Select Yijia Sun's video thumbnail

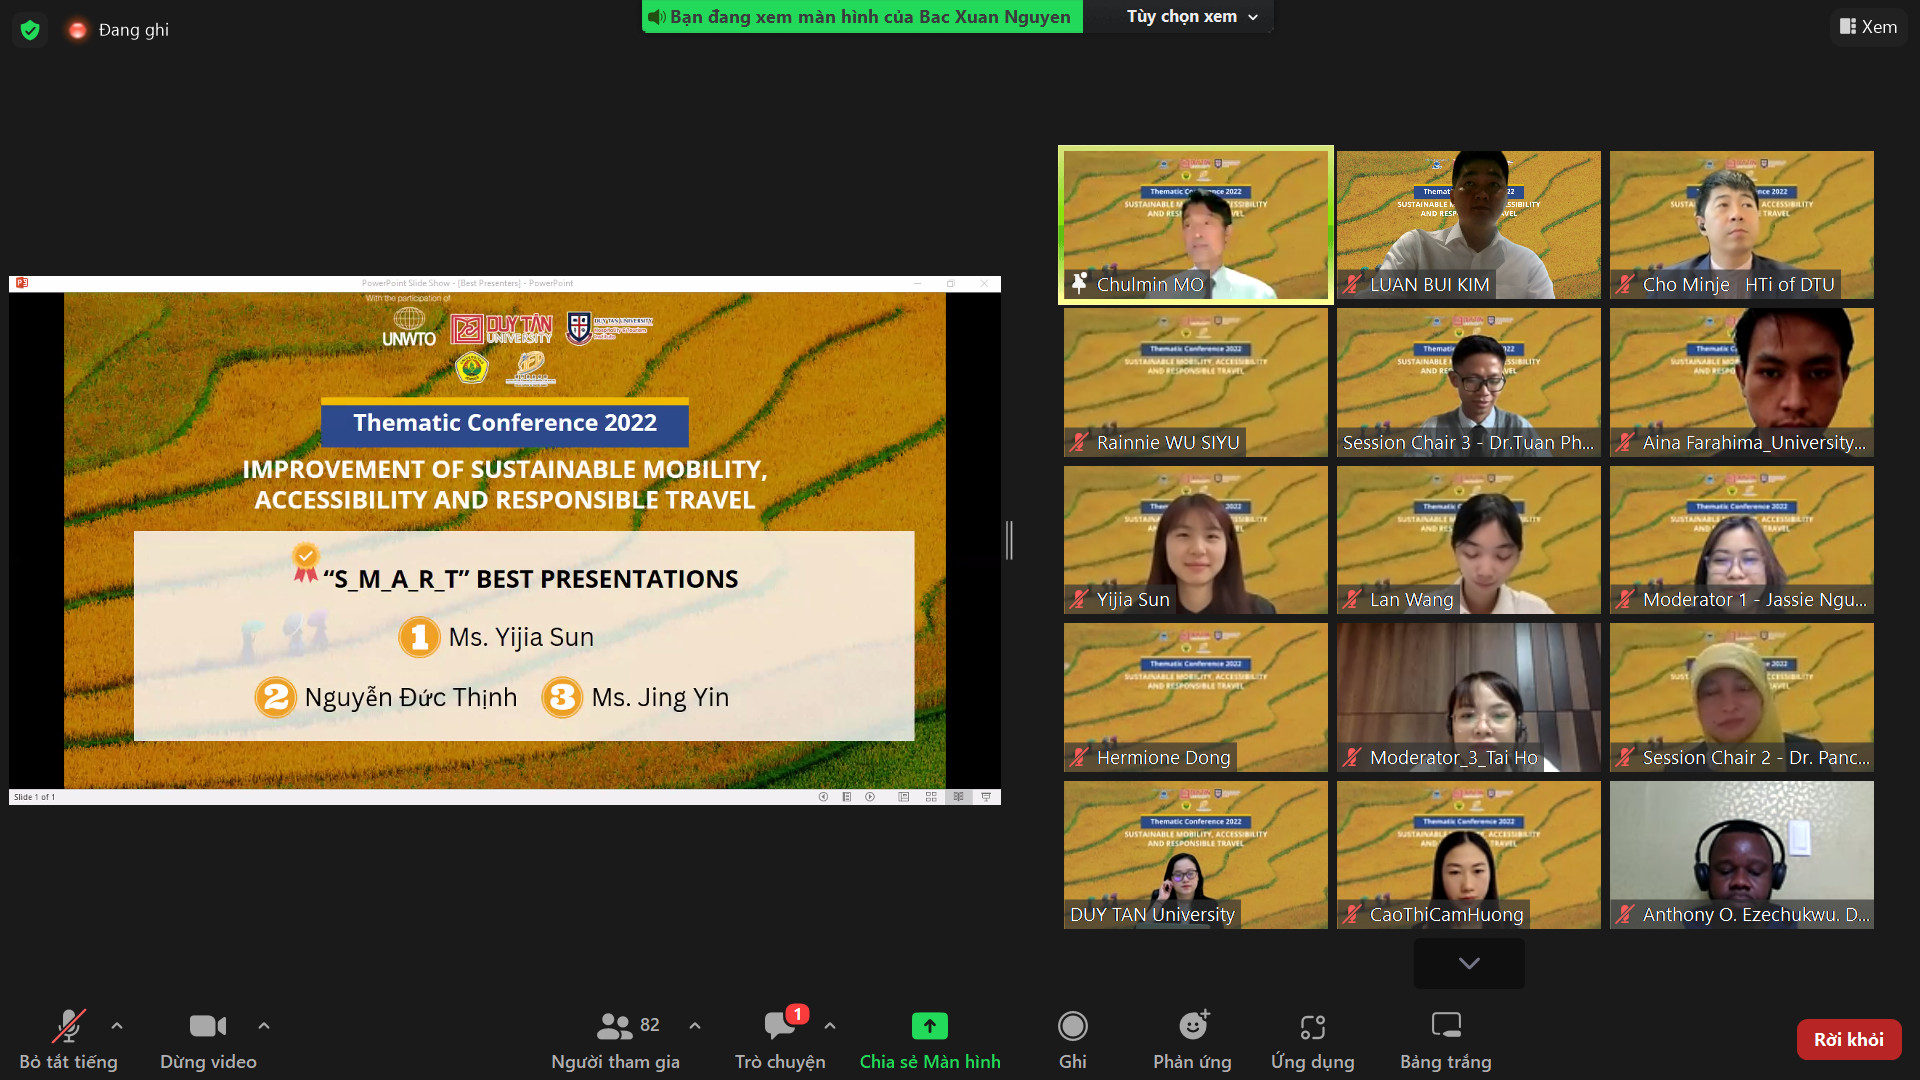tap(1195, 540)
